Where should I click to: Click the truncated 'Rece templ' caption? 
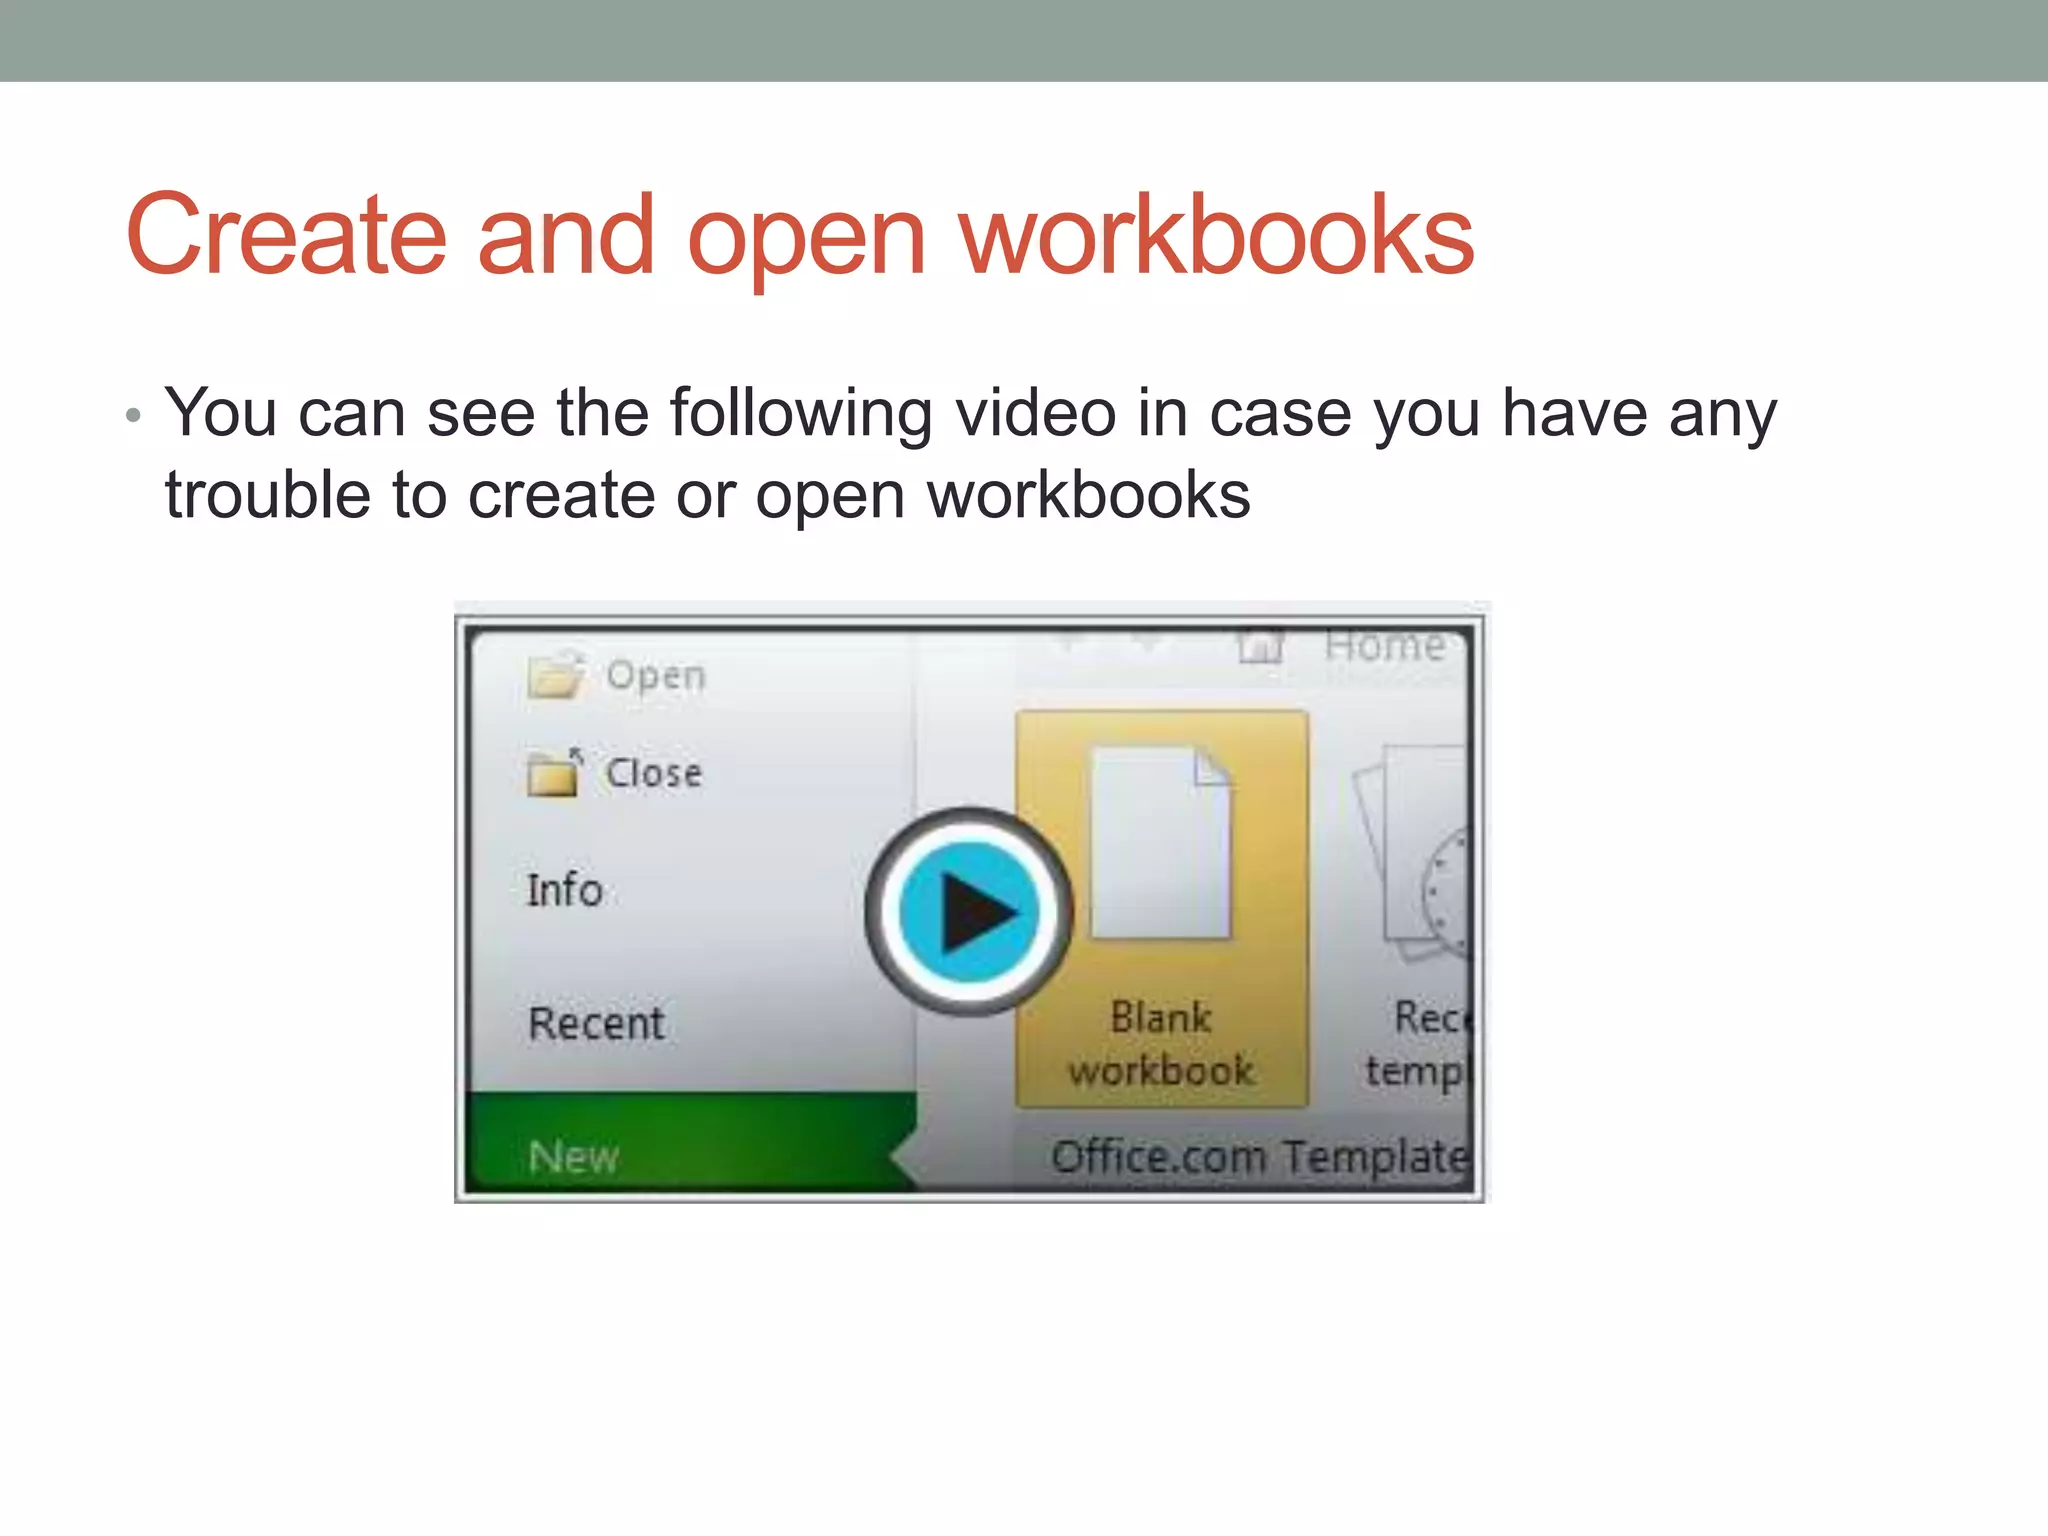point(1420,1044)
